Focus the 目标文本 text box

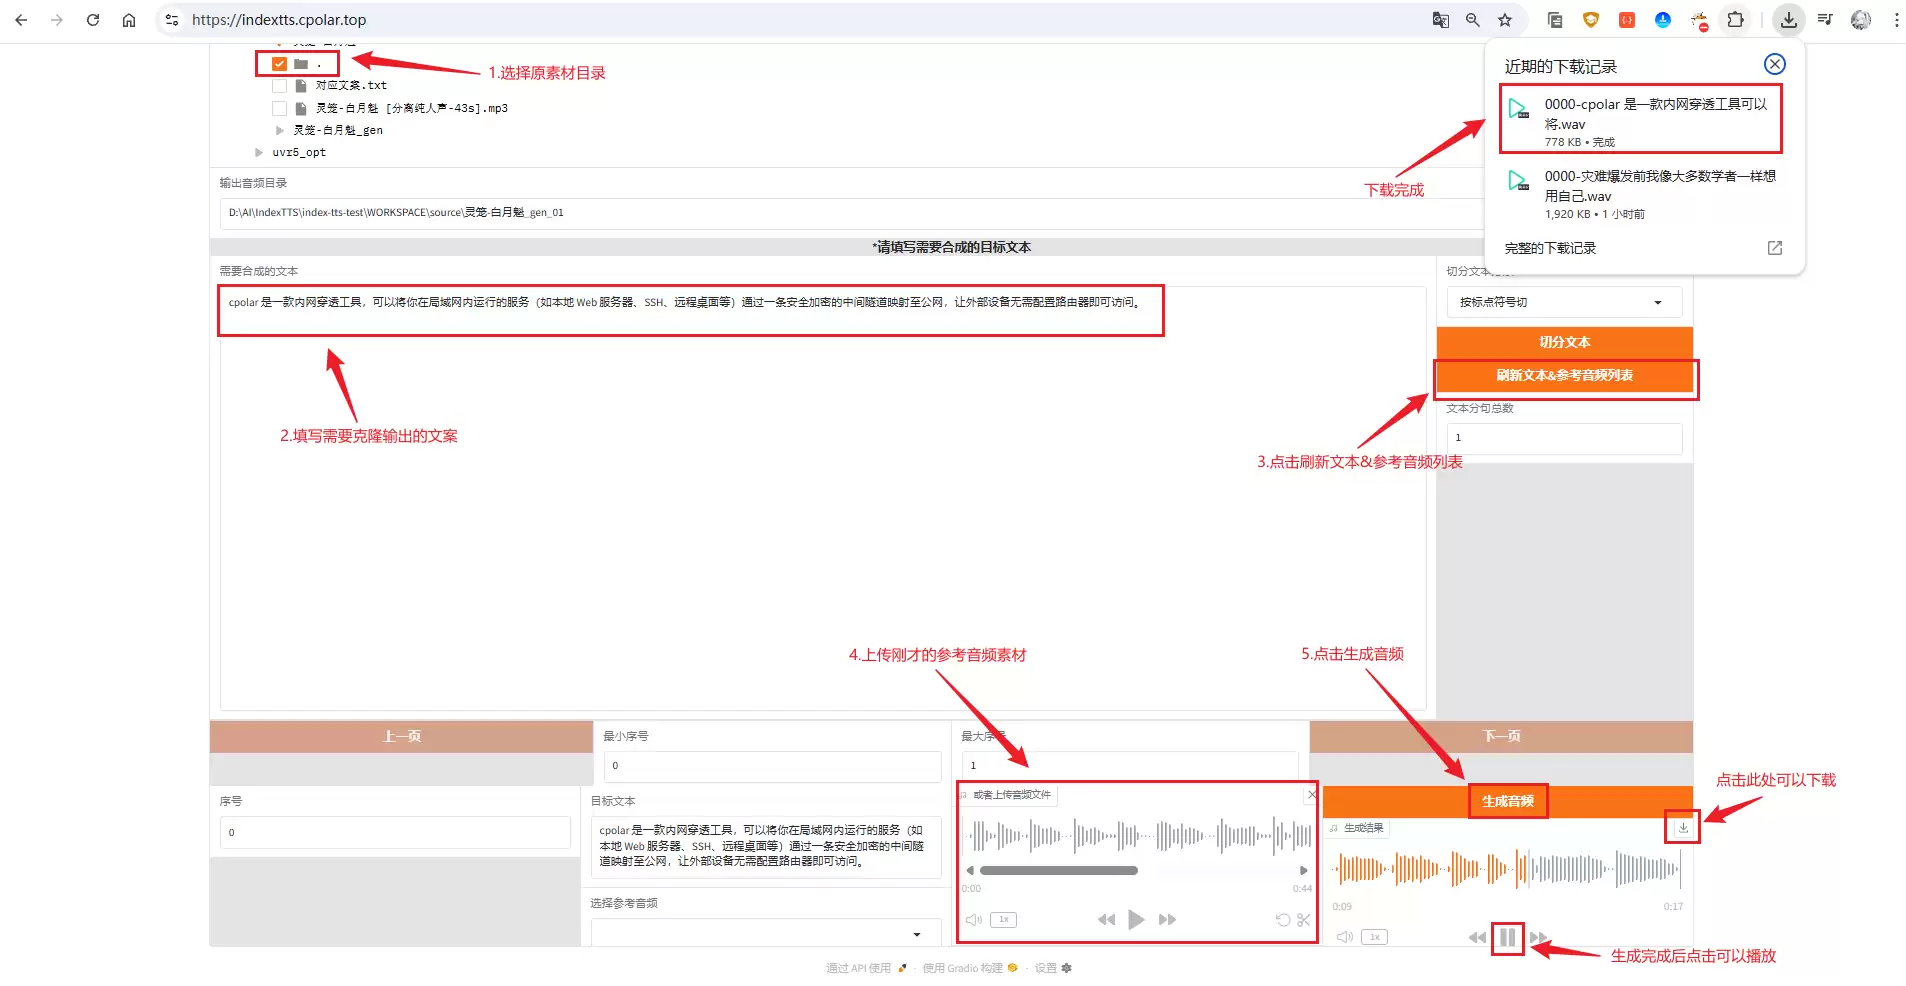coord(766,846)
